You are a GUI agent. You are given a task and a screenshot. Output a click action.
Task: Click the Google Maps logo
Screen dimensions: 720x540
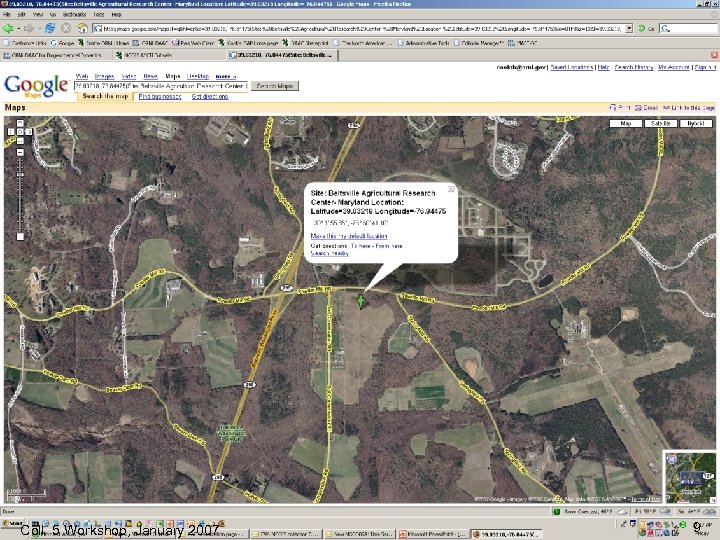coord(36,86)
